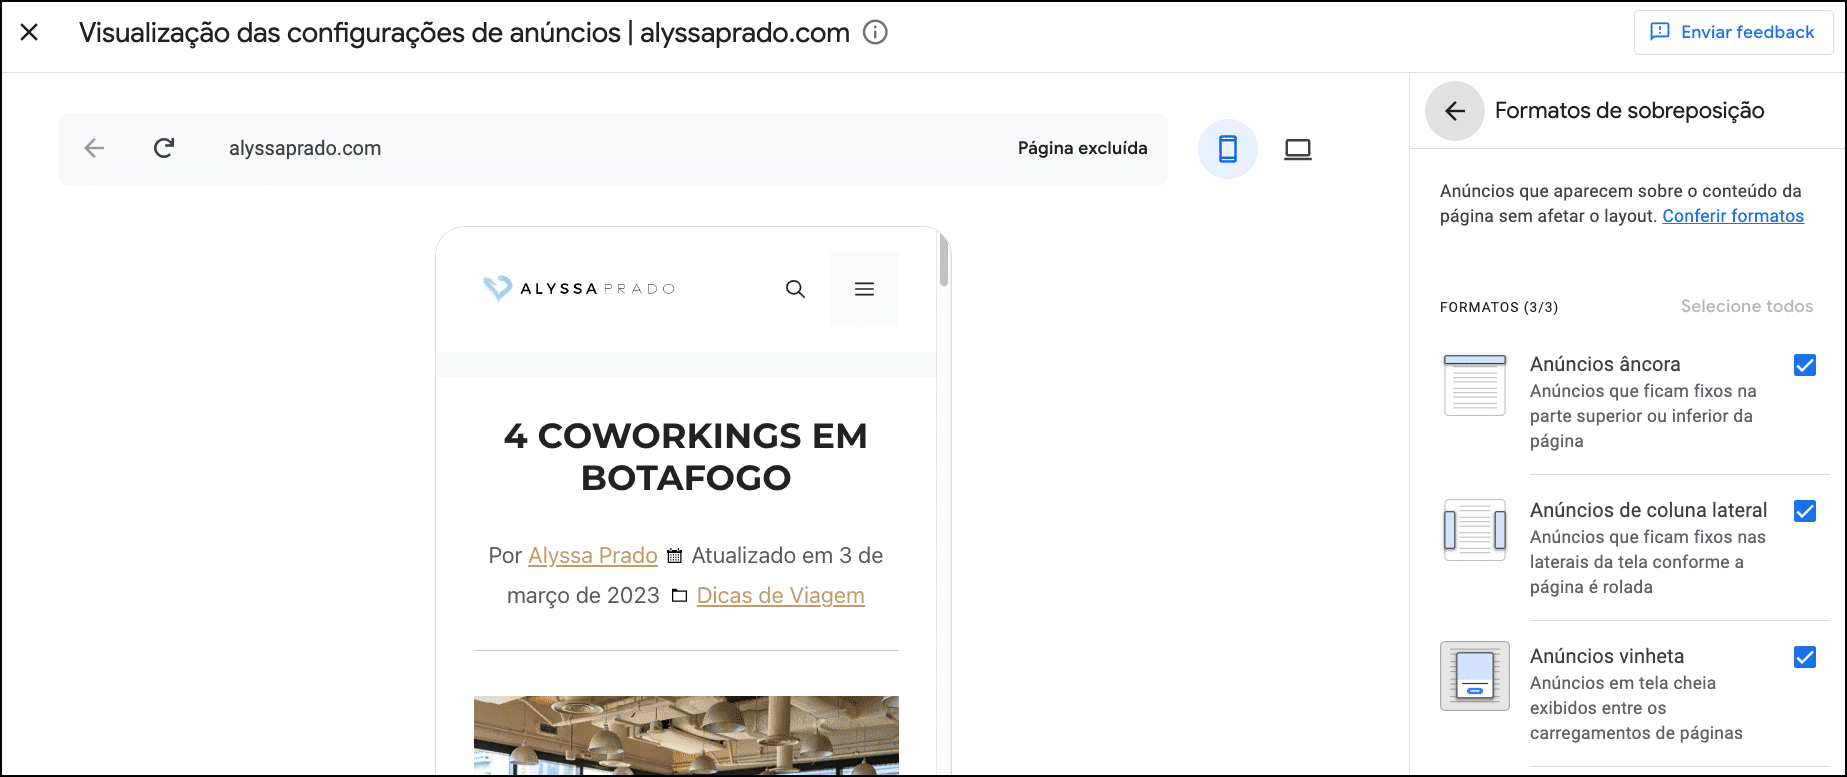Click the alyssaprado.com URL field

[x=305, y=149]
